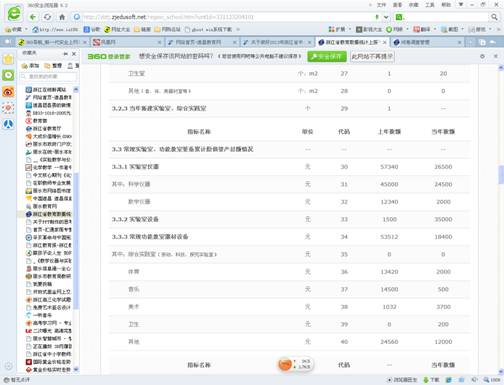Screen dimensions: 504x385
Task: Go back with the green arrow button
Action: click(x=32, y=17)
